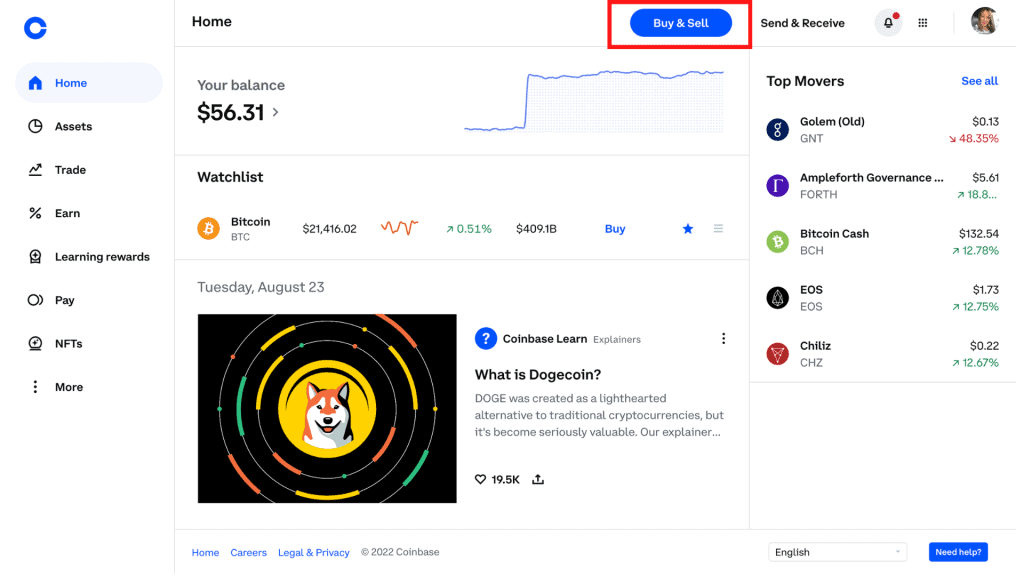1024x576 pixels.
Task: Click the Chiliz coin icon
Action: (x=778, y=354)
